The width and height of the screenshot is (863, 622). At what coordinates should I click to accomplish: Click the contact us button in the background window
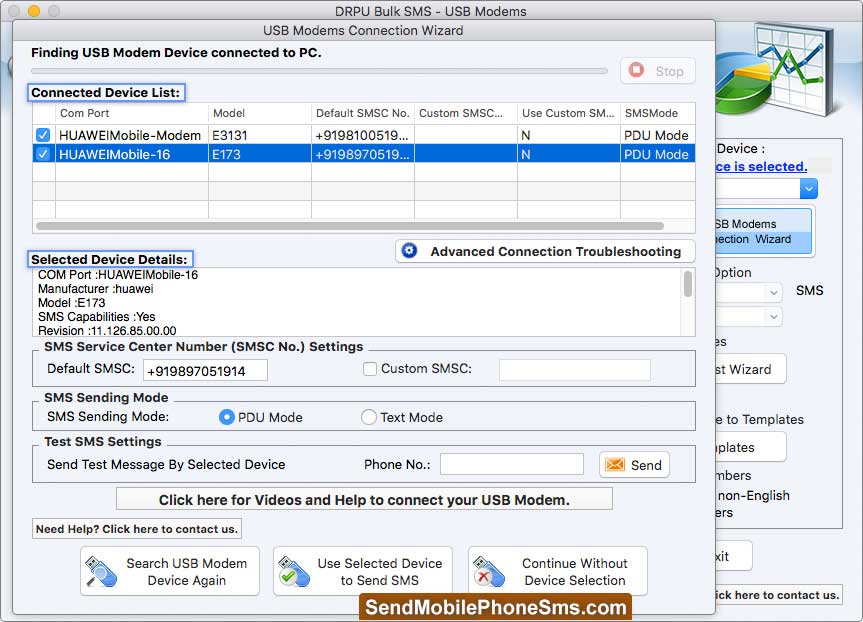779,594
